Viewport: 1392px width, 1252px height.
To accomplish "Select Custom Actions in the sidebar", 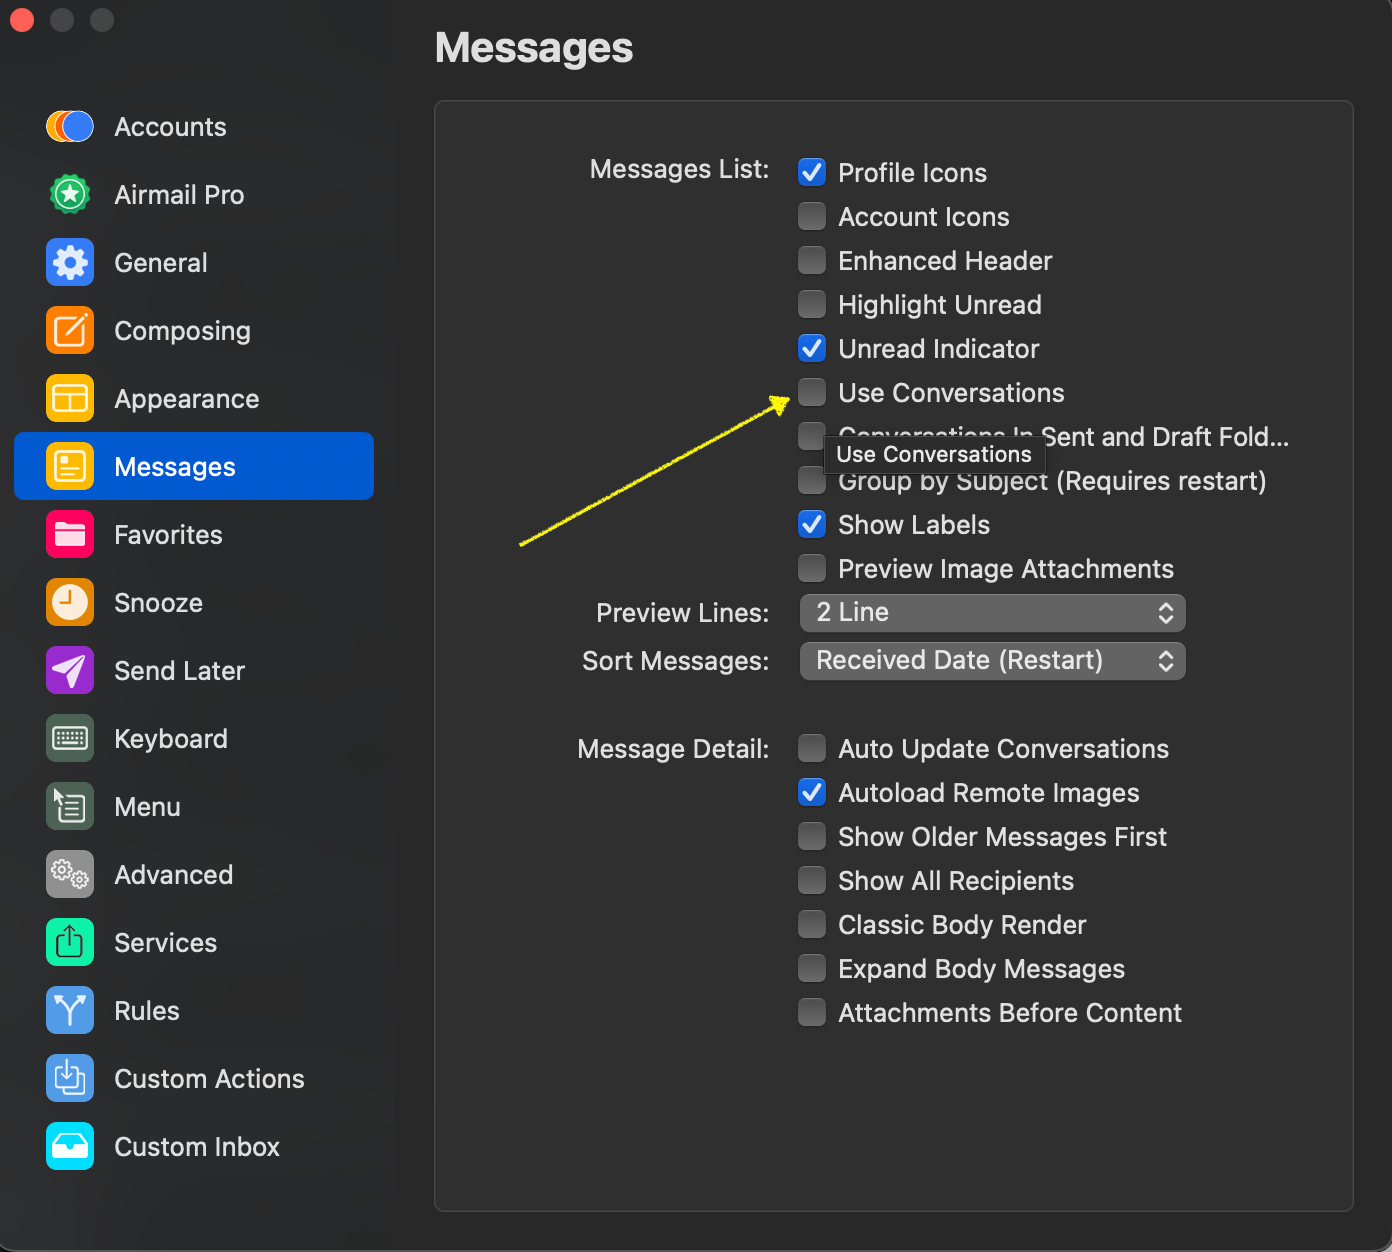I will click(x=209, y=1079).
